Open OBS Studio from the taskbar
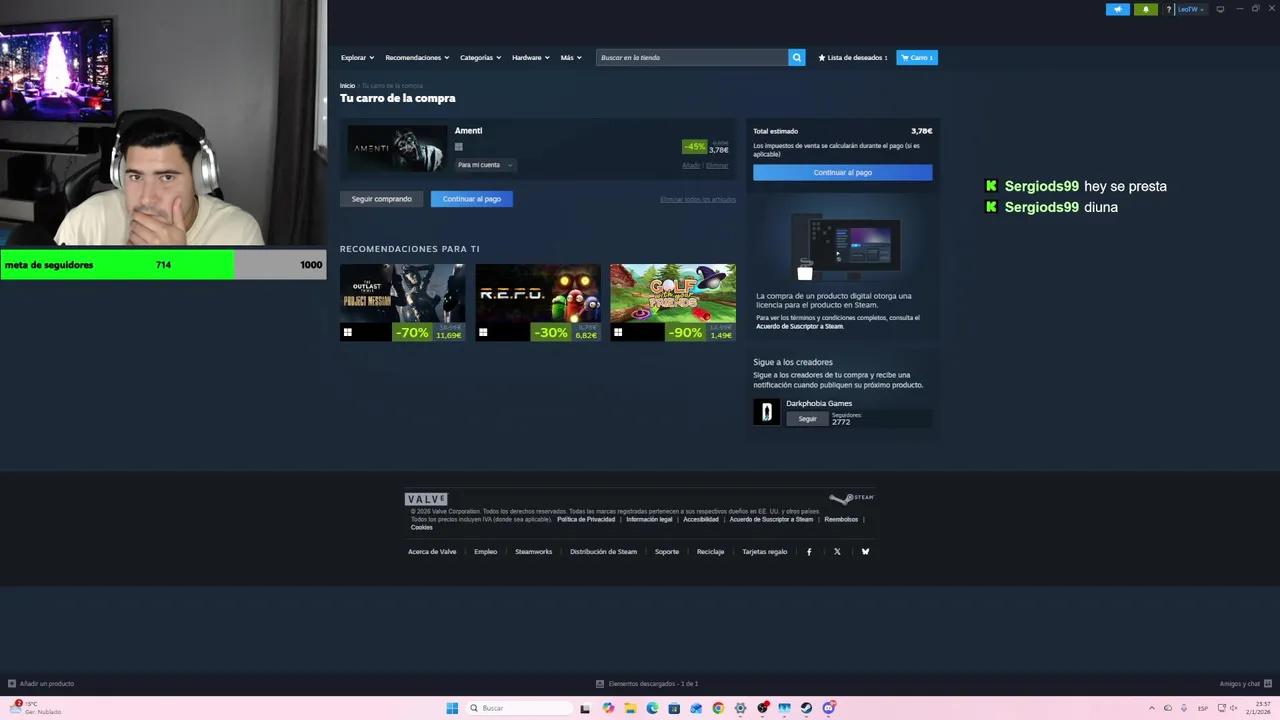 (x=763, y=708)
